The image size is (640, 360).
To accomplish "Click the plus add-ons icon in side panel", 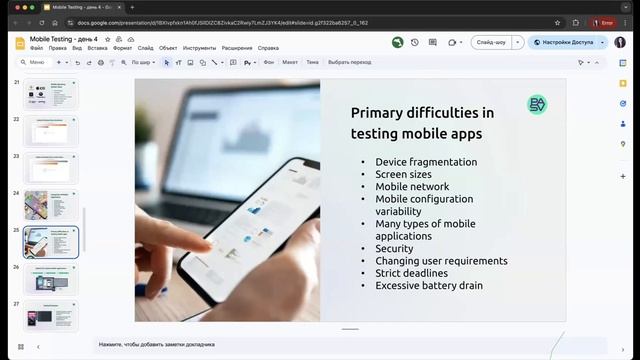I will tap(623, 176).
